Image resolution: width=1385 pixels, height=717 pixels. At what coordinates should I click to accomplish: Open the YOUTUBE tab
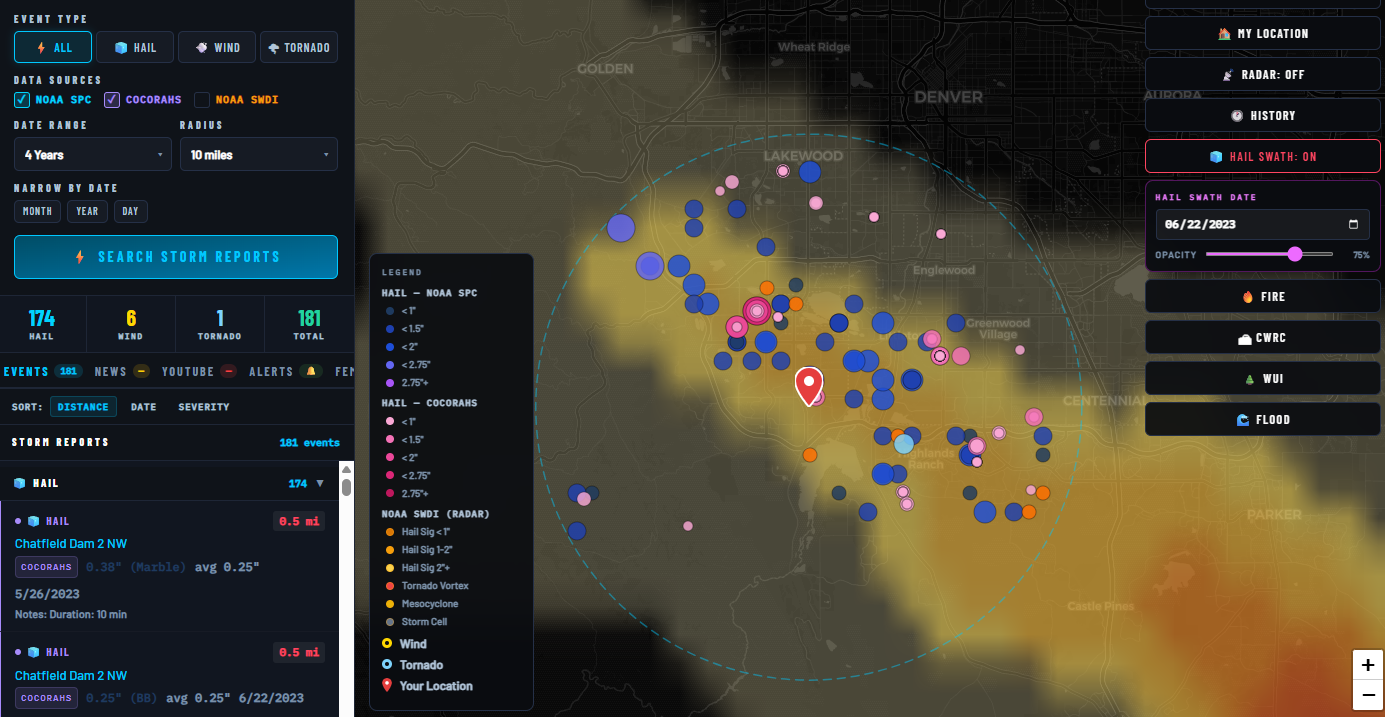pos(199,371)
